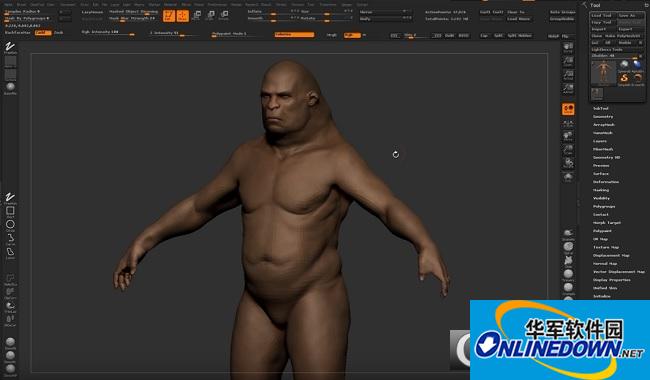
Task: Open the material sphere picker on left shelf
Action: coord(10,87)
